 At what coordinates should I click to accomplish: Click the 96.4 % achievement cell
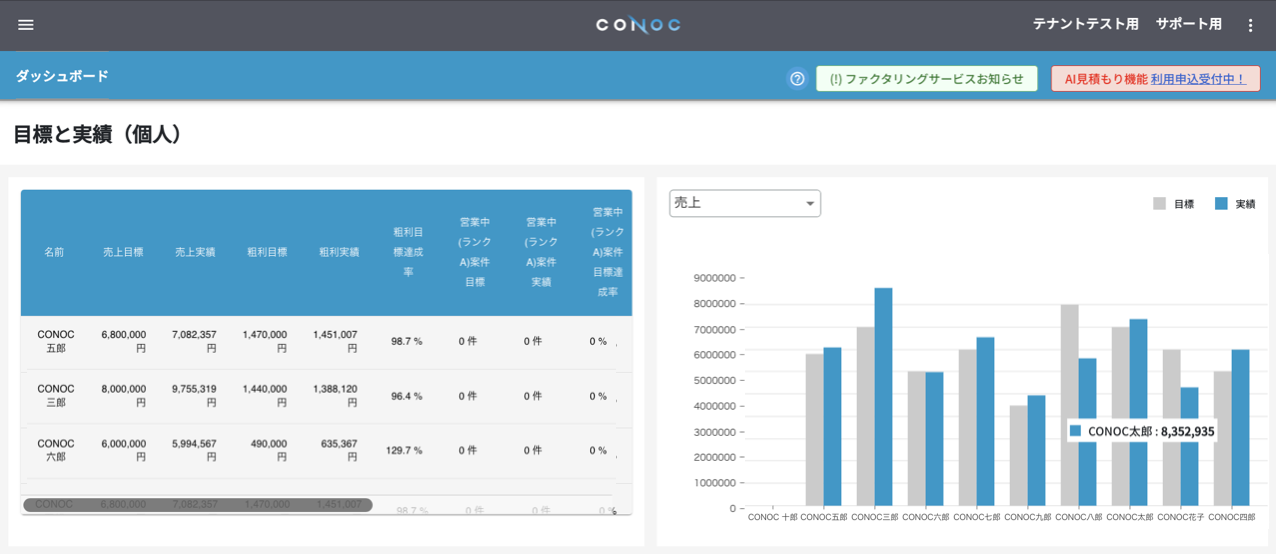pyautogui.click(x=406, y=396)
